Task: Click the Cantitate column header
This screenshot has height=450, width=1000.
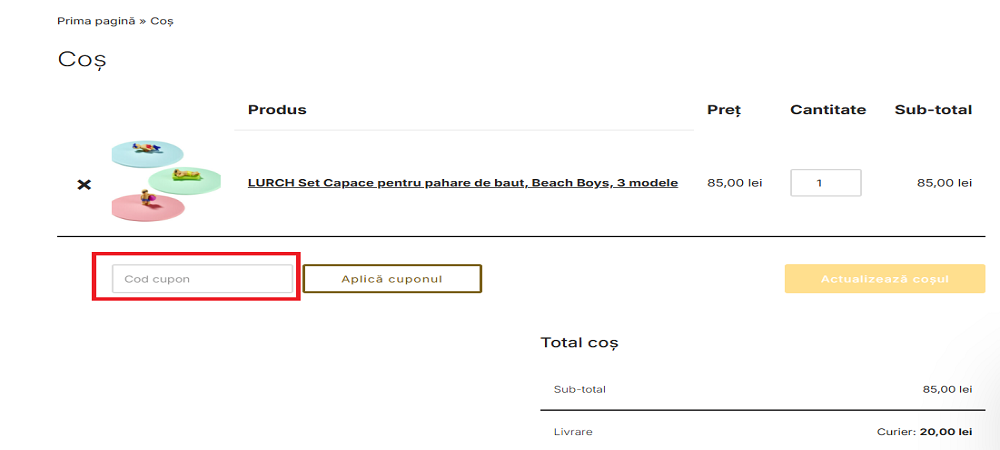Action: (828, 110)
